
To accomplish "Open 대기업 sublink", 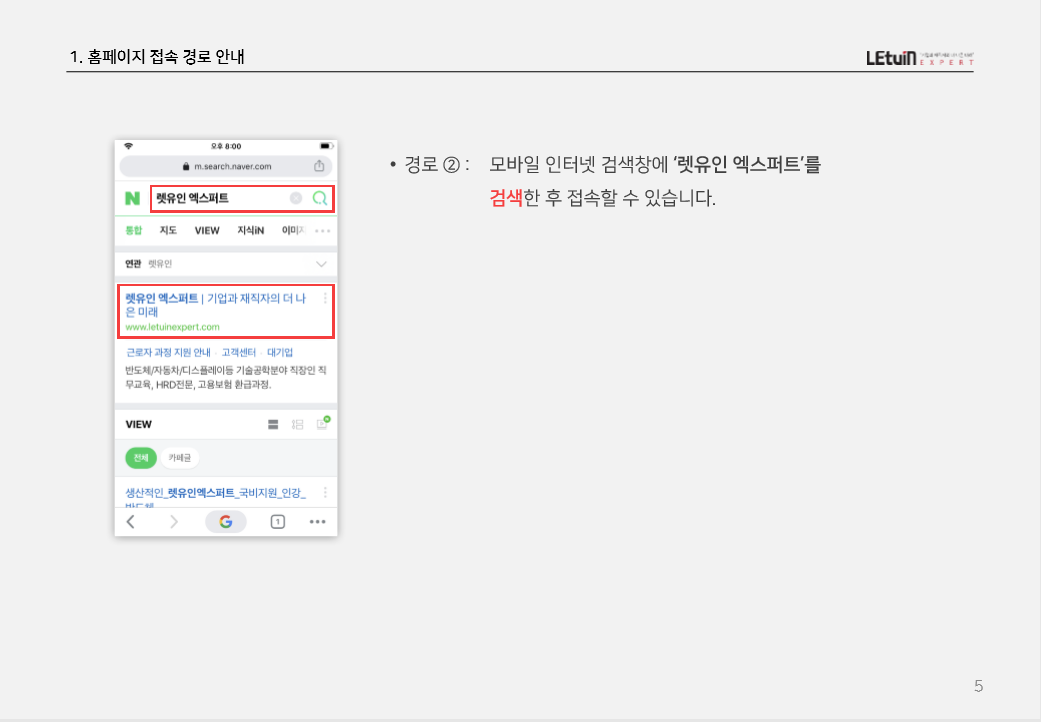I will [280, 352].
